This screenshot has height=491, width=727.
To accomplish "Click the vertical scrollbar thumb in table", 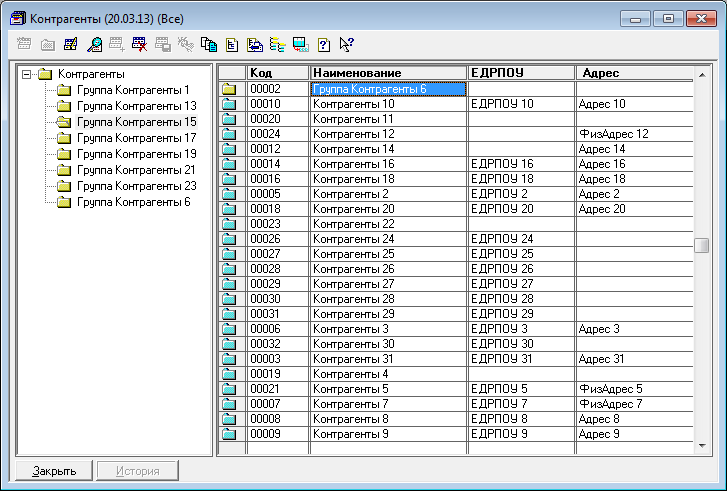I will click(x=702, y=246).
